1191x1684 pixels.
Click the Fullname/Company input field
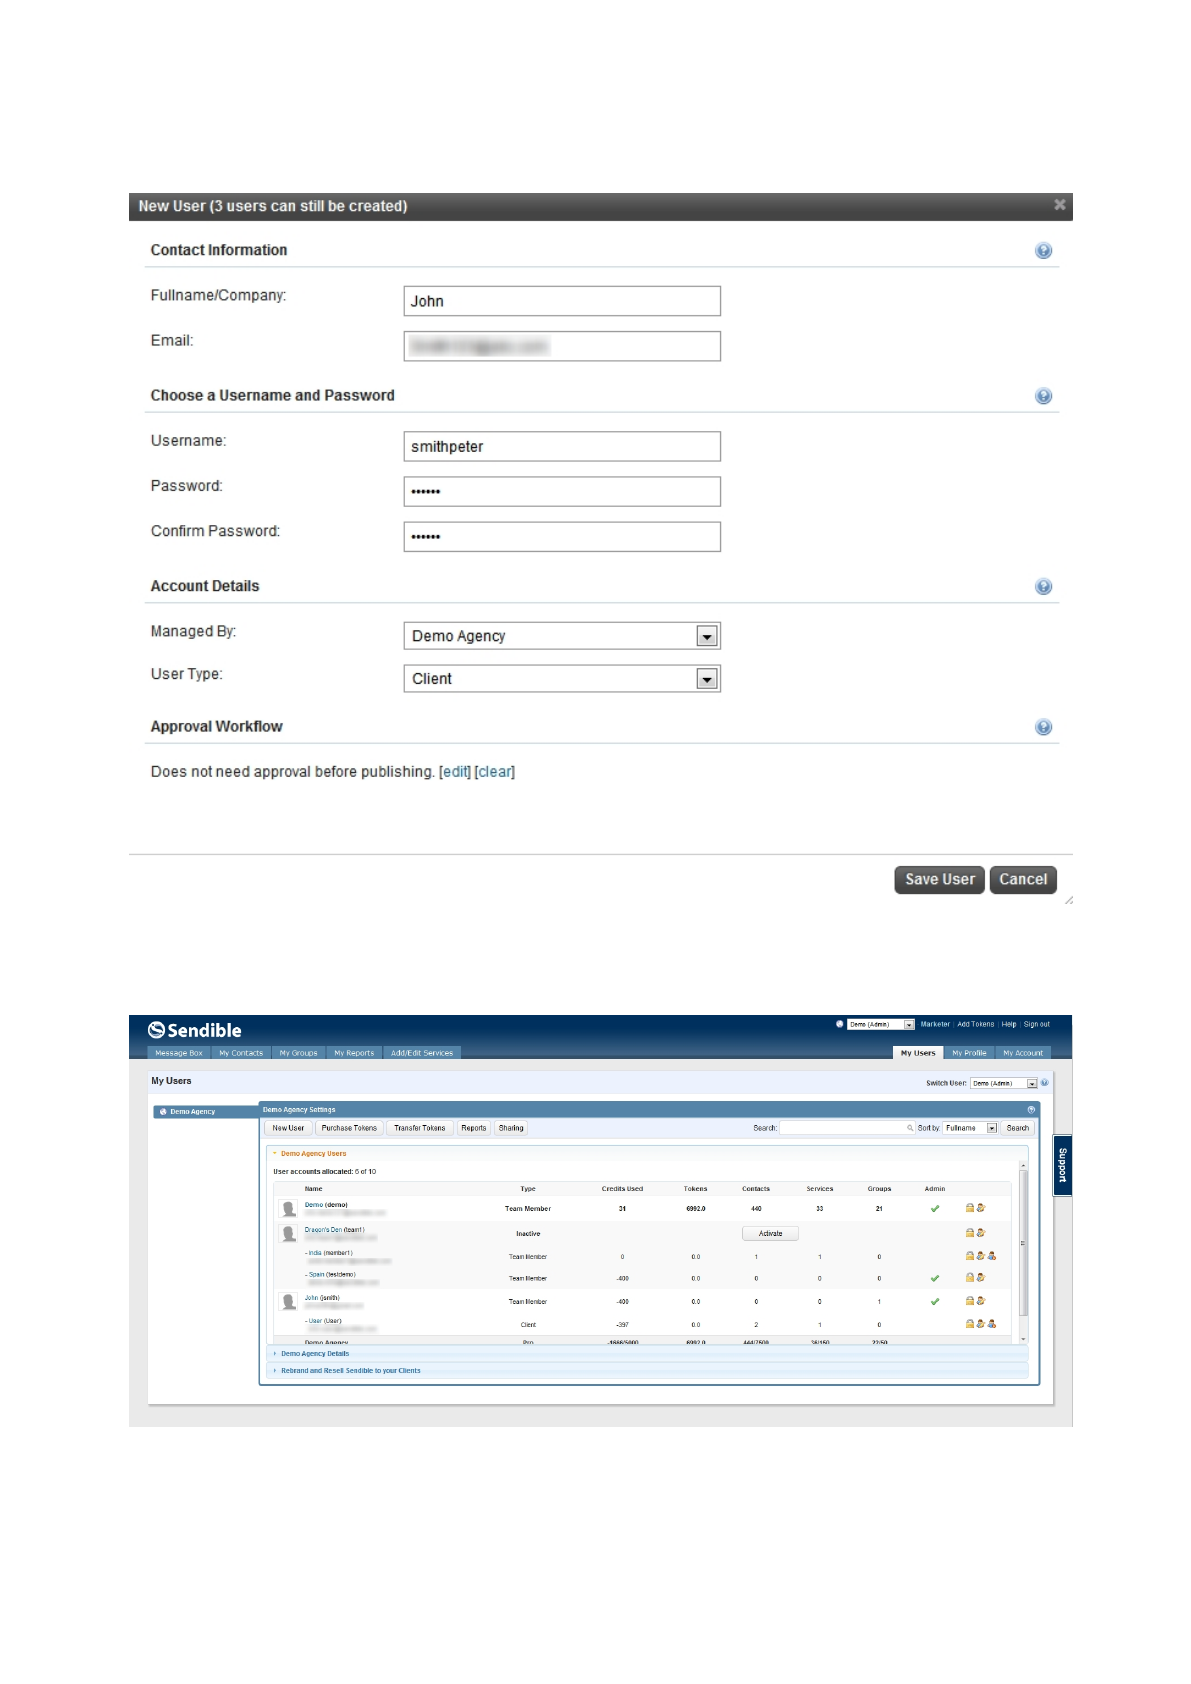(562, 301)
